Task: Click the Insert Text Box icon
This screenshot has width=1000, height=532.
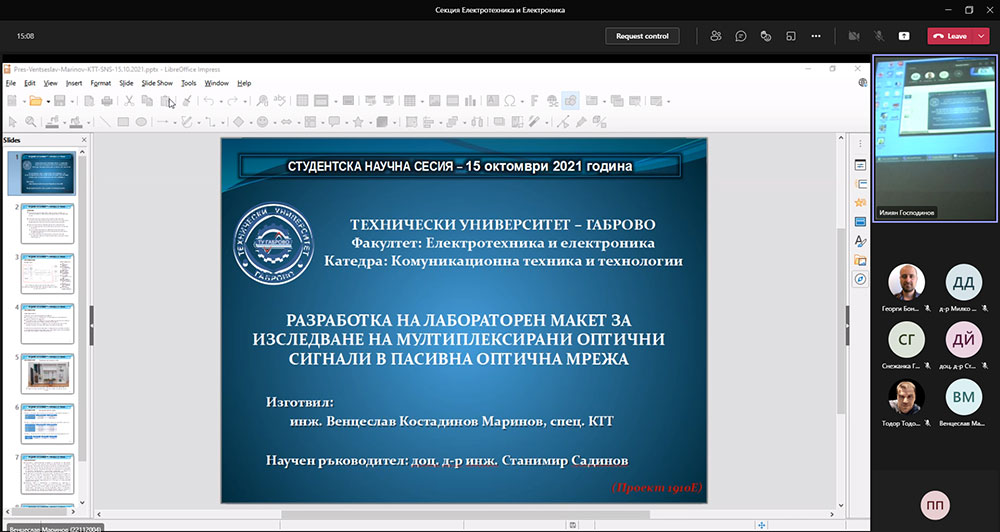Action: [493, 101]
